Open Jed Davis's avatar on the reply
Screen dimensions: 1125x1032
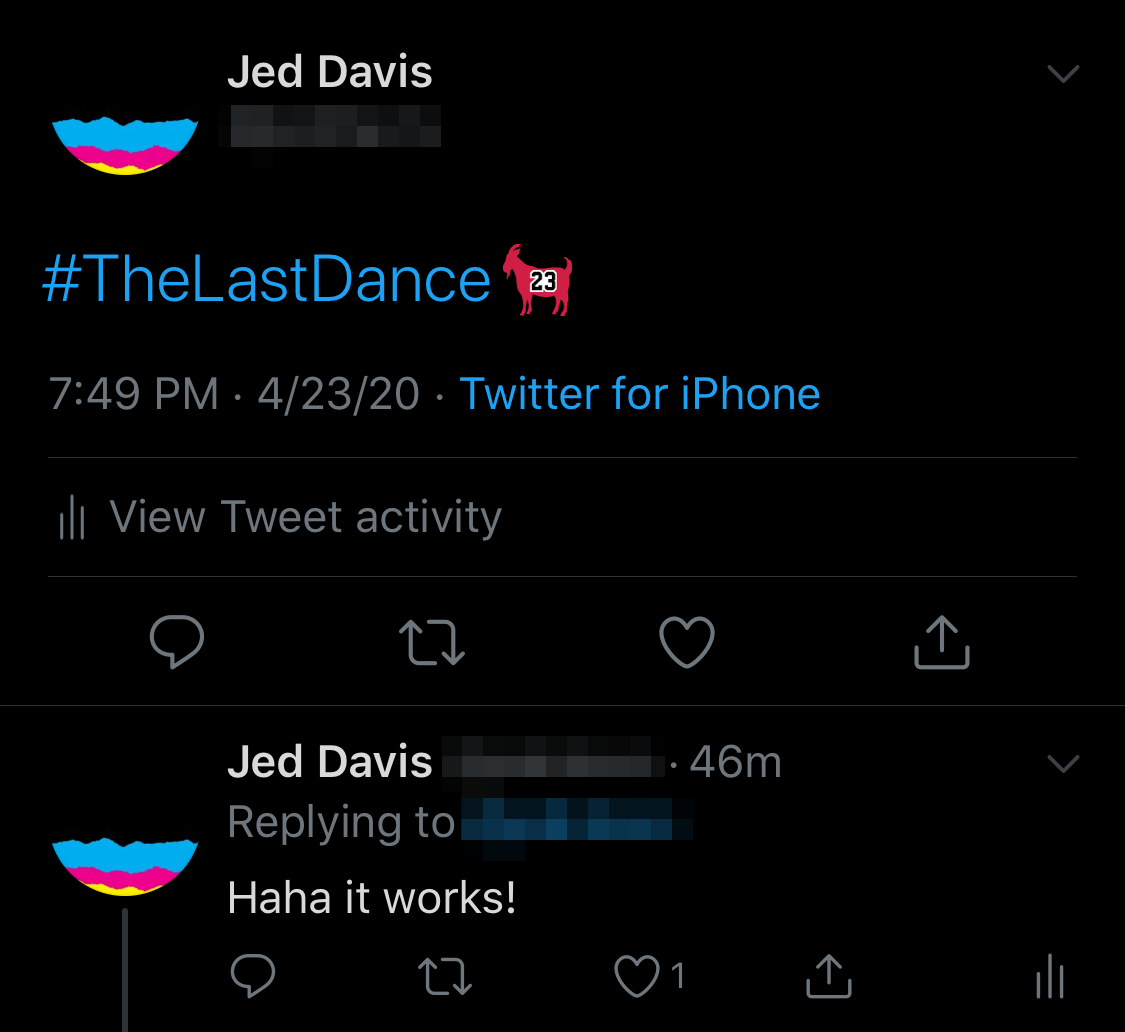coord(125,866)
